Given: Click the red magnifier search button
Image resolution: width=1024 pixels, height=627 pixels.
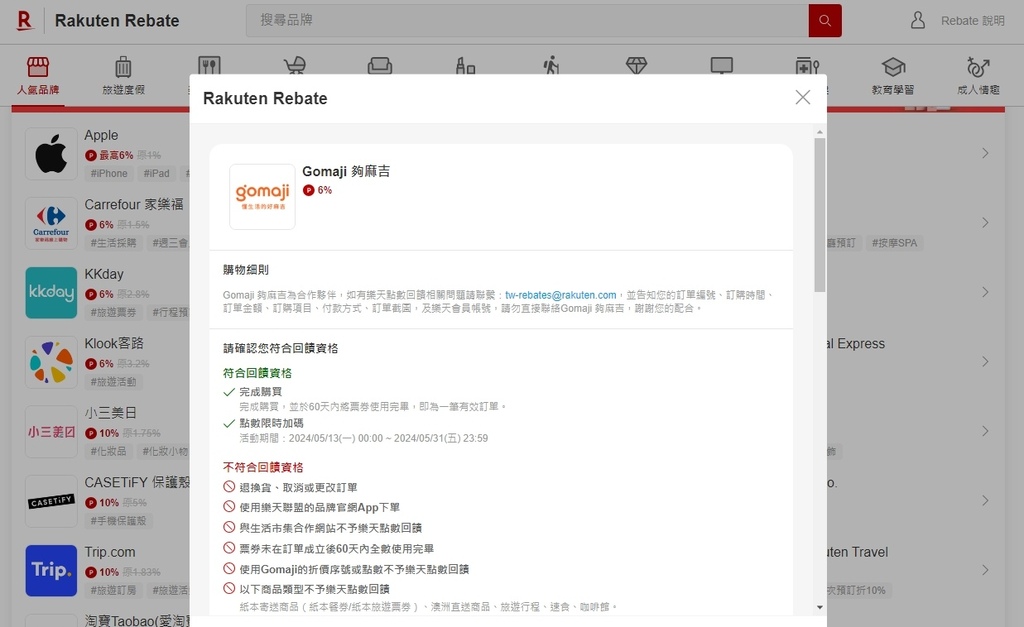Looking at the screenshot, I should [825, 20].
